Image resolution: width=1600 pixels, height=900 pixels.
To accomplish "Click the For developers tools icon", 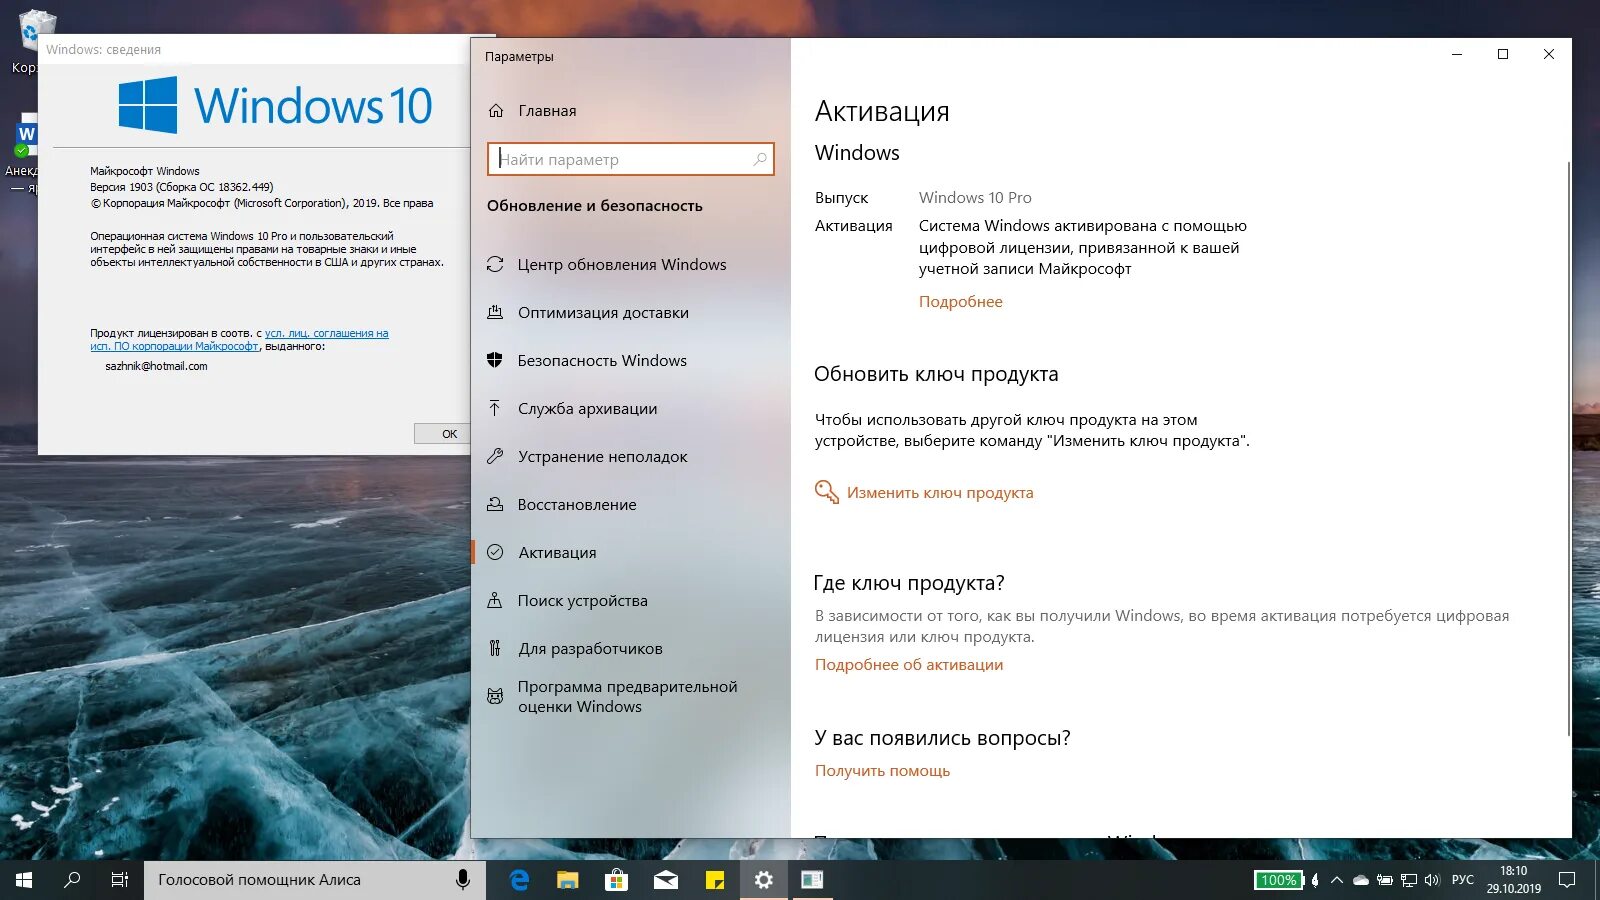I will pos(494,648).
